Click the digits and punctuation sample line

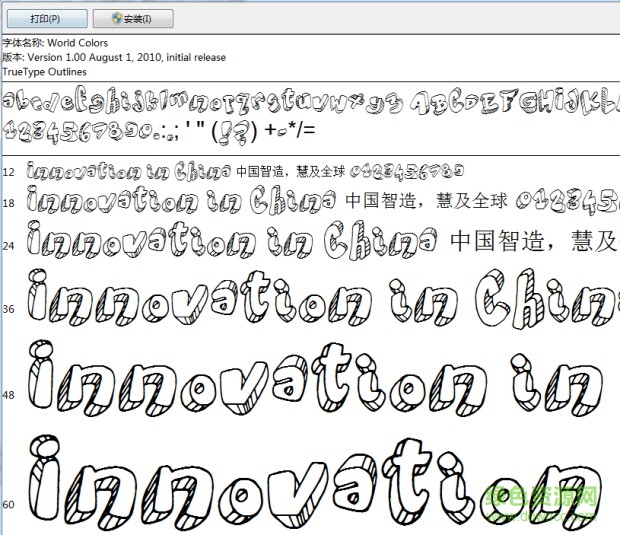tap(160, 130)
